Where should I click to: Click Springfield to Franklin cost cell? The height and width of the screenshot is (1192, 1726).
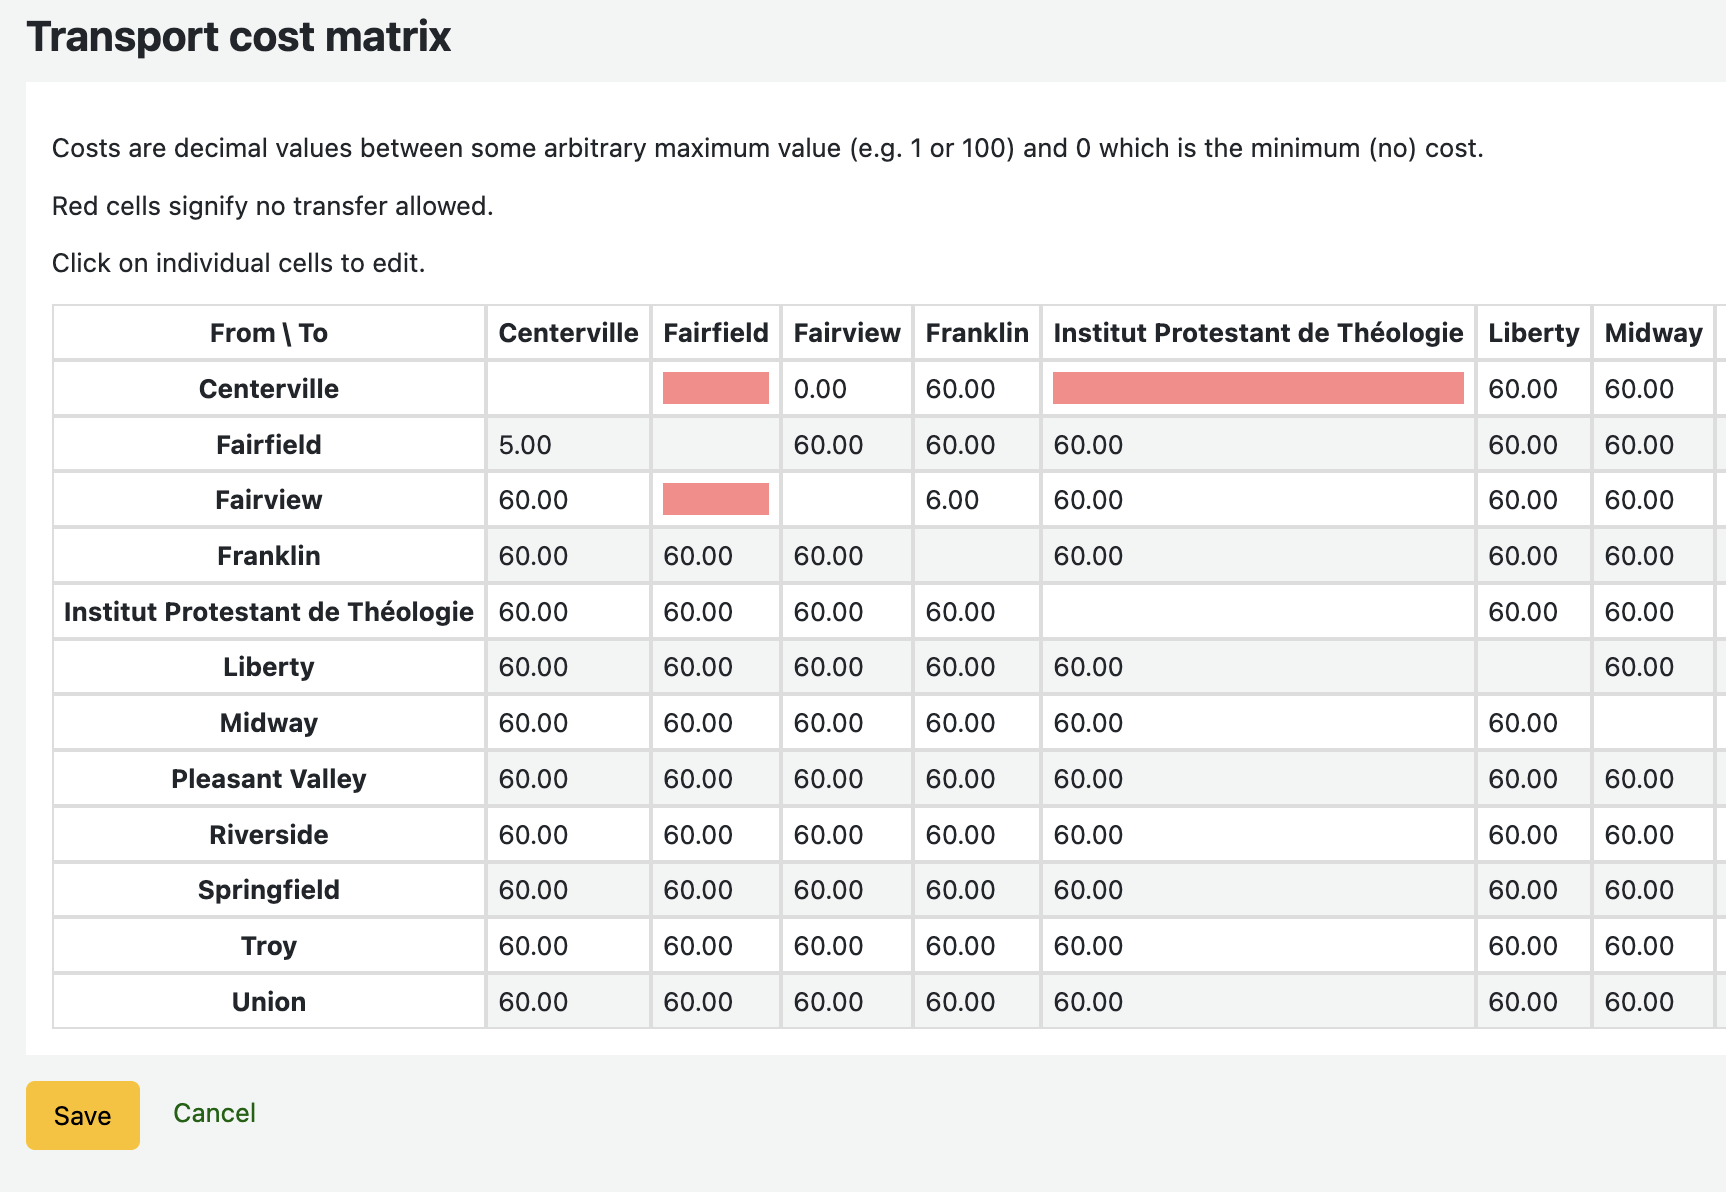click(x=976, y=890)
